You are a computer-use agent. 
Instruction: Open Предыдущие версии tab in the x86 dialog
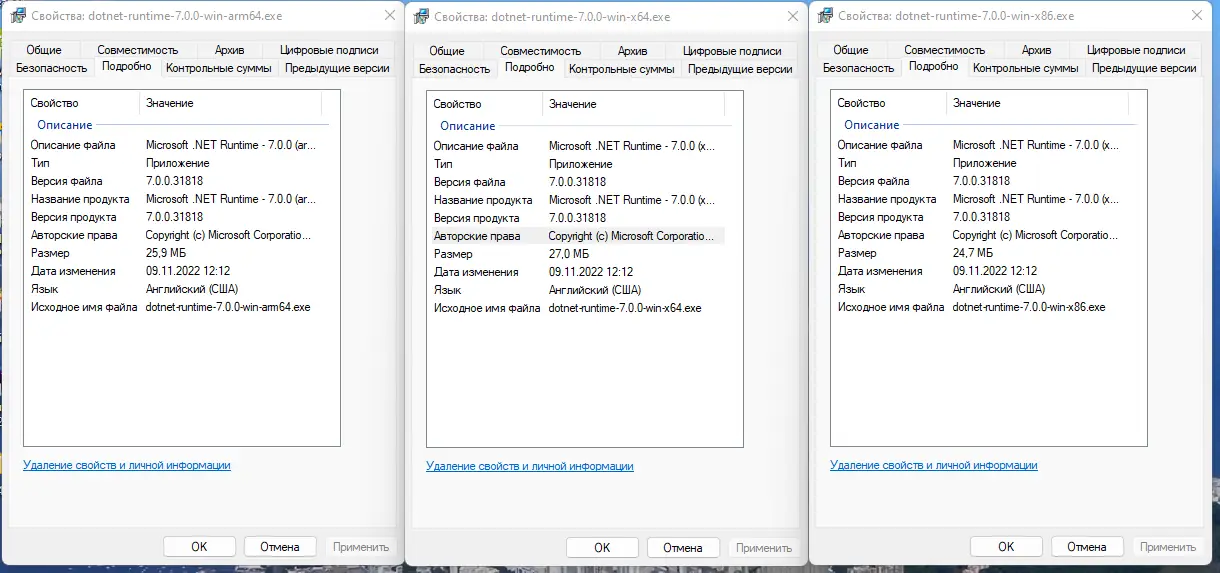click(x=1144, y=68)
